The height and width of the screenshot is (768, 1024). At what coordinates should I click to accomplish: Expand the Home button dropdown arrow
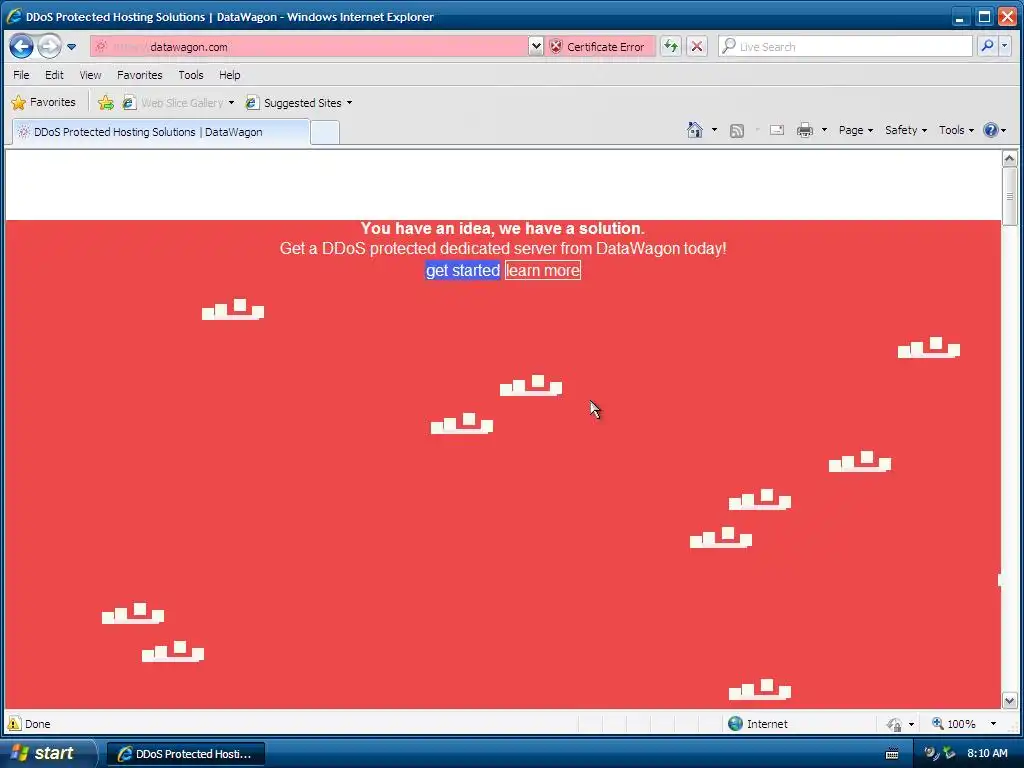click(x=714, y=130)
